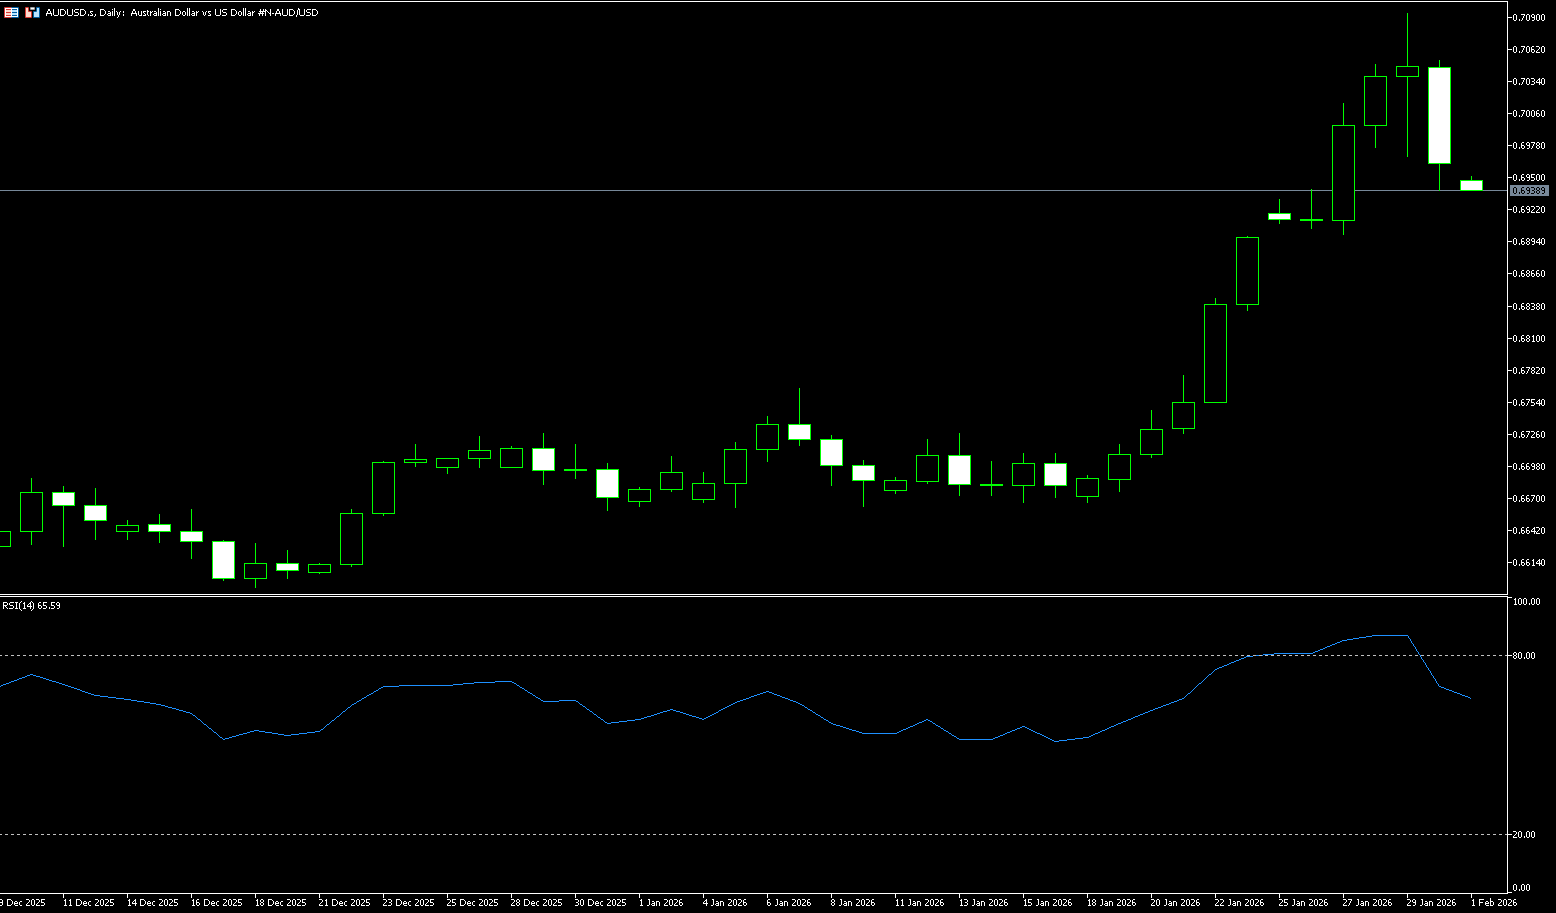This screenshot has width=1556, height=913.
Task: Click the current price tag 0.69389
Action: (1528, 190)
